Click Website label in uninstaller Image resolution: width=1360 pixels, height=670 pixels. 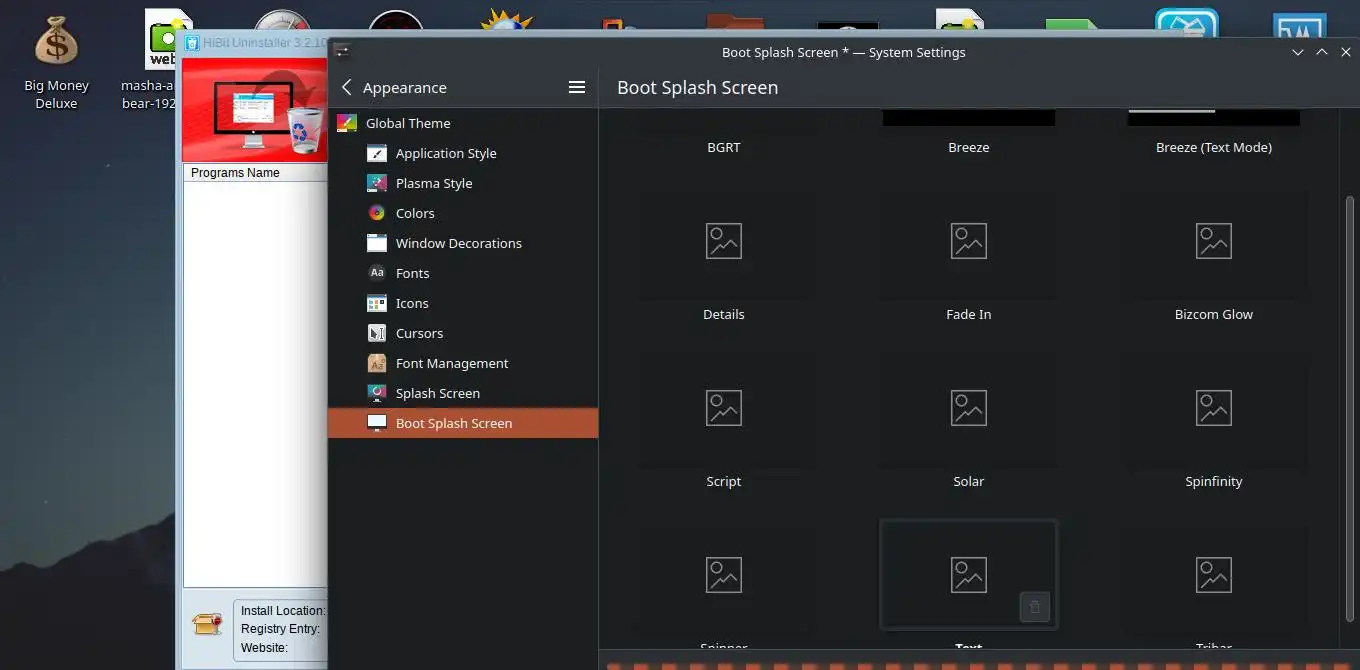tap(265, 648)
